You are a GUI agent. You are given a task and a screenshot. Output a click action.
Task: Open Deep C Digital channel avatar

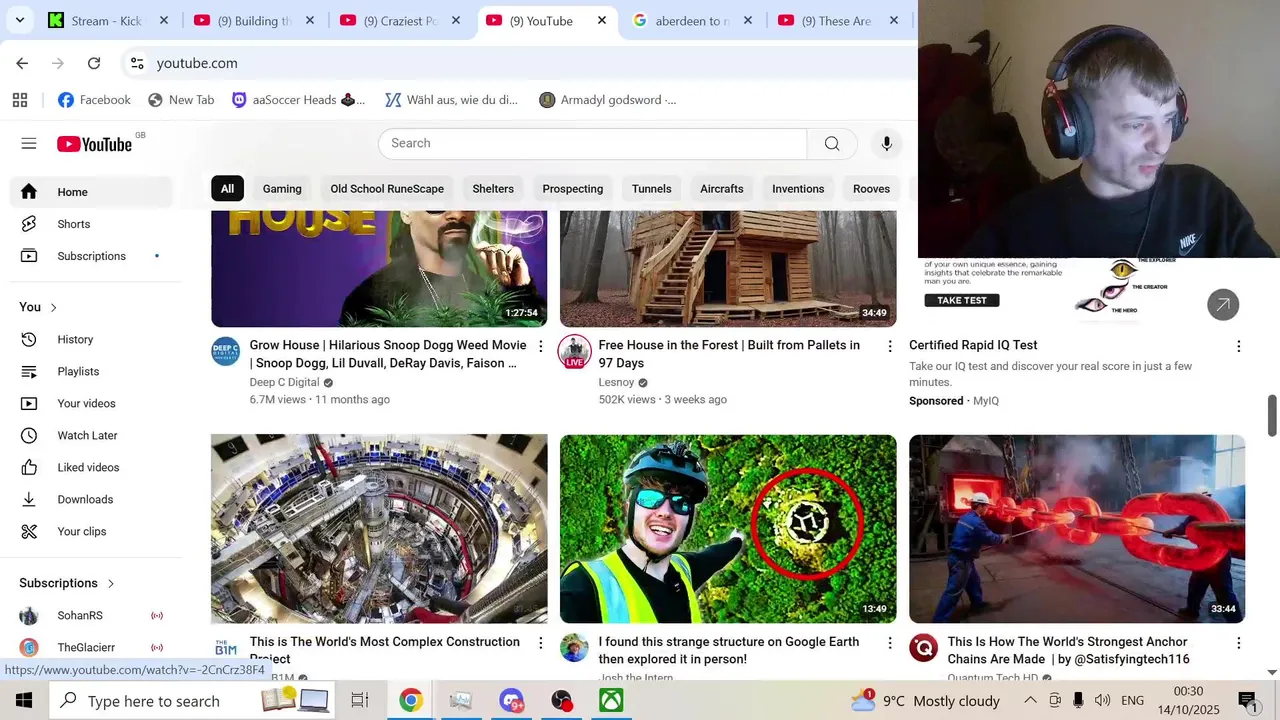(226, 352)
